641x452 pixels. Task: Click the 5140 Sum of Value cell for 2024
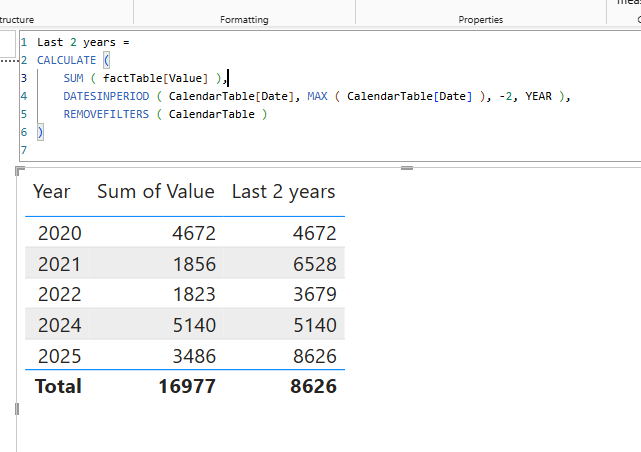(194, 325)
